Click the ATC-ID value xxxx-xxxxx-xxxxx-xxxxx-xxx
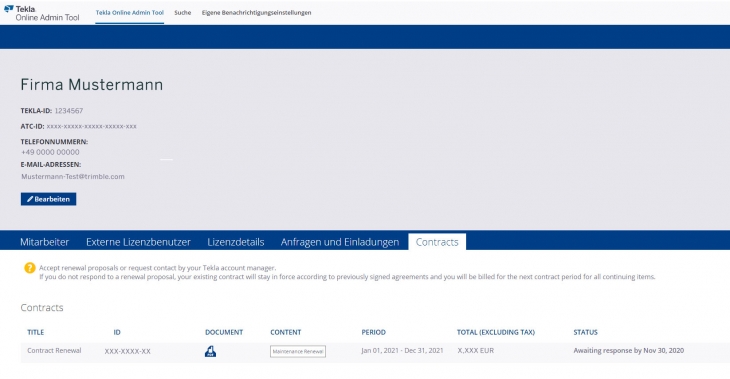Viewport: 730px width, 379px height. [92, 126]
